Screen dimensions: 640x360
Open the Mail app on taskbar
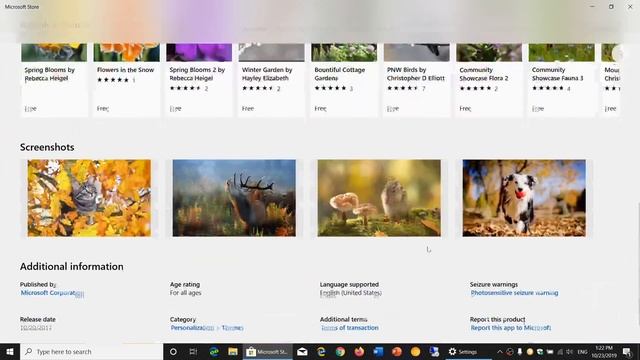302,351
